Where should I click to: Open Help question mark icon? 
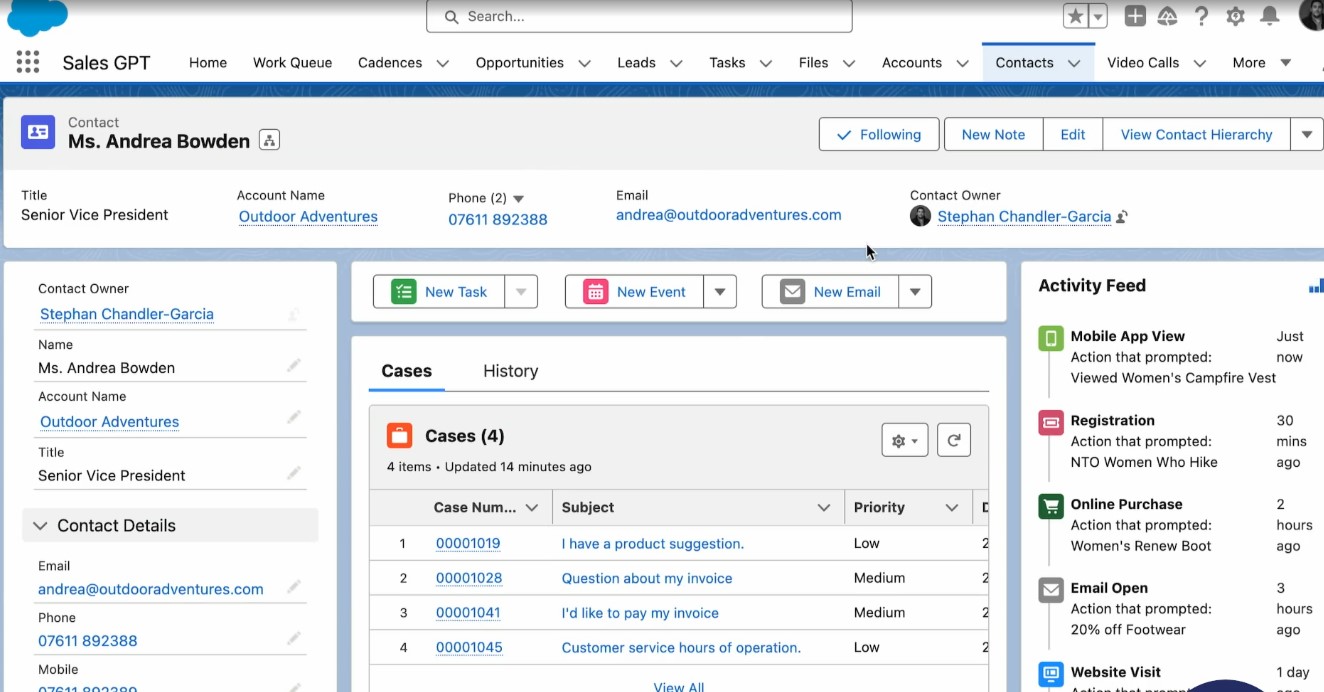(1202, 16)
